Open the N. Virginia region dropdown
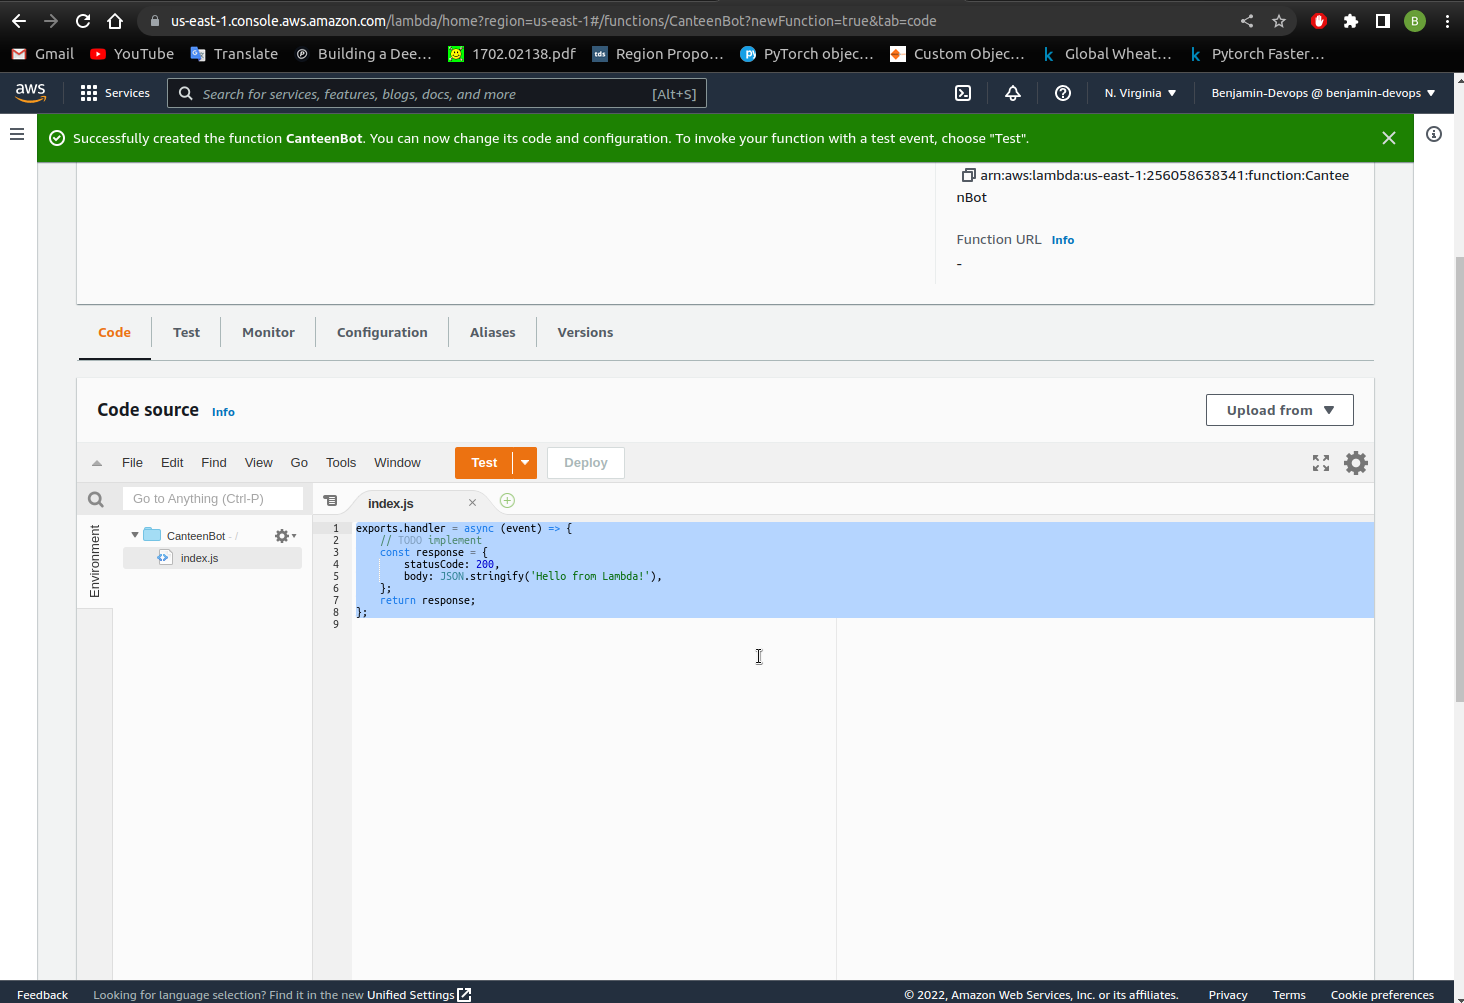The width and height of the screenshot is (1464, 1003). point(1140,93)
